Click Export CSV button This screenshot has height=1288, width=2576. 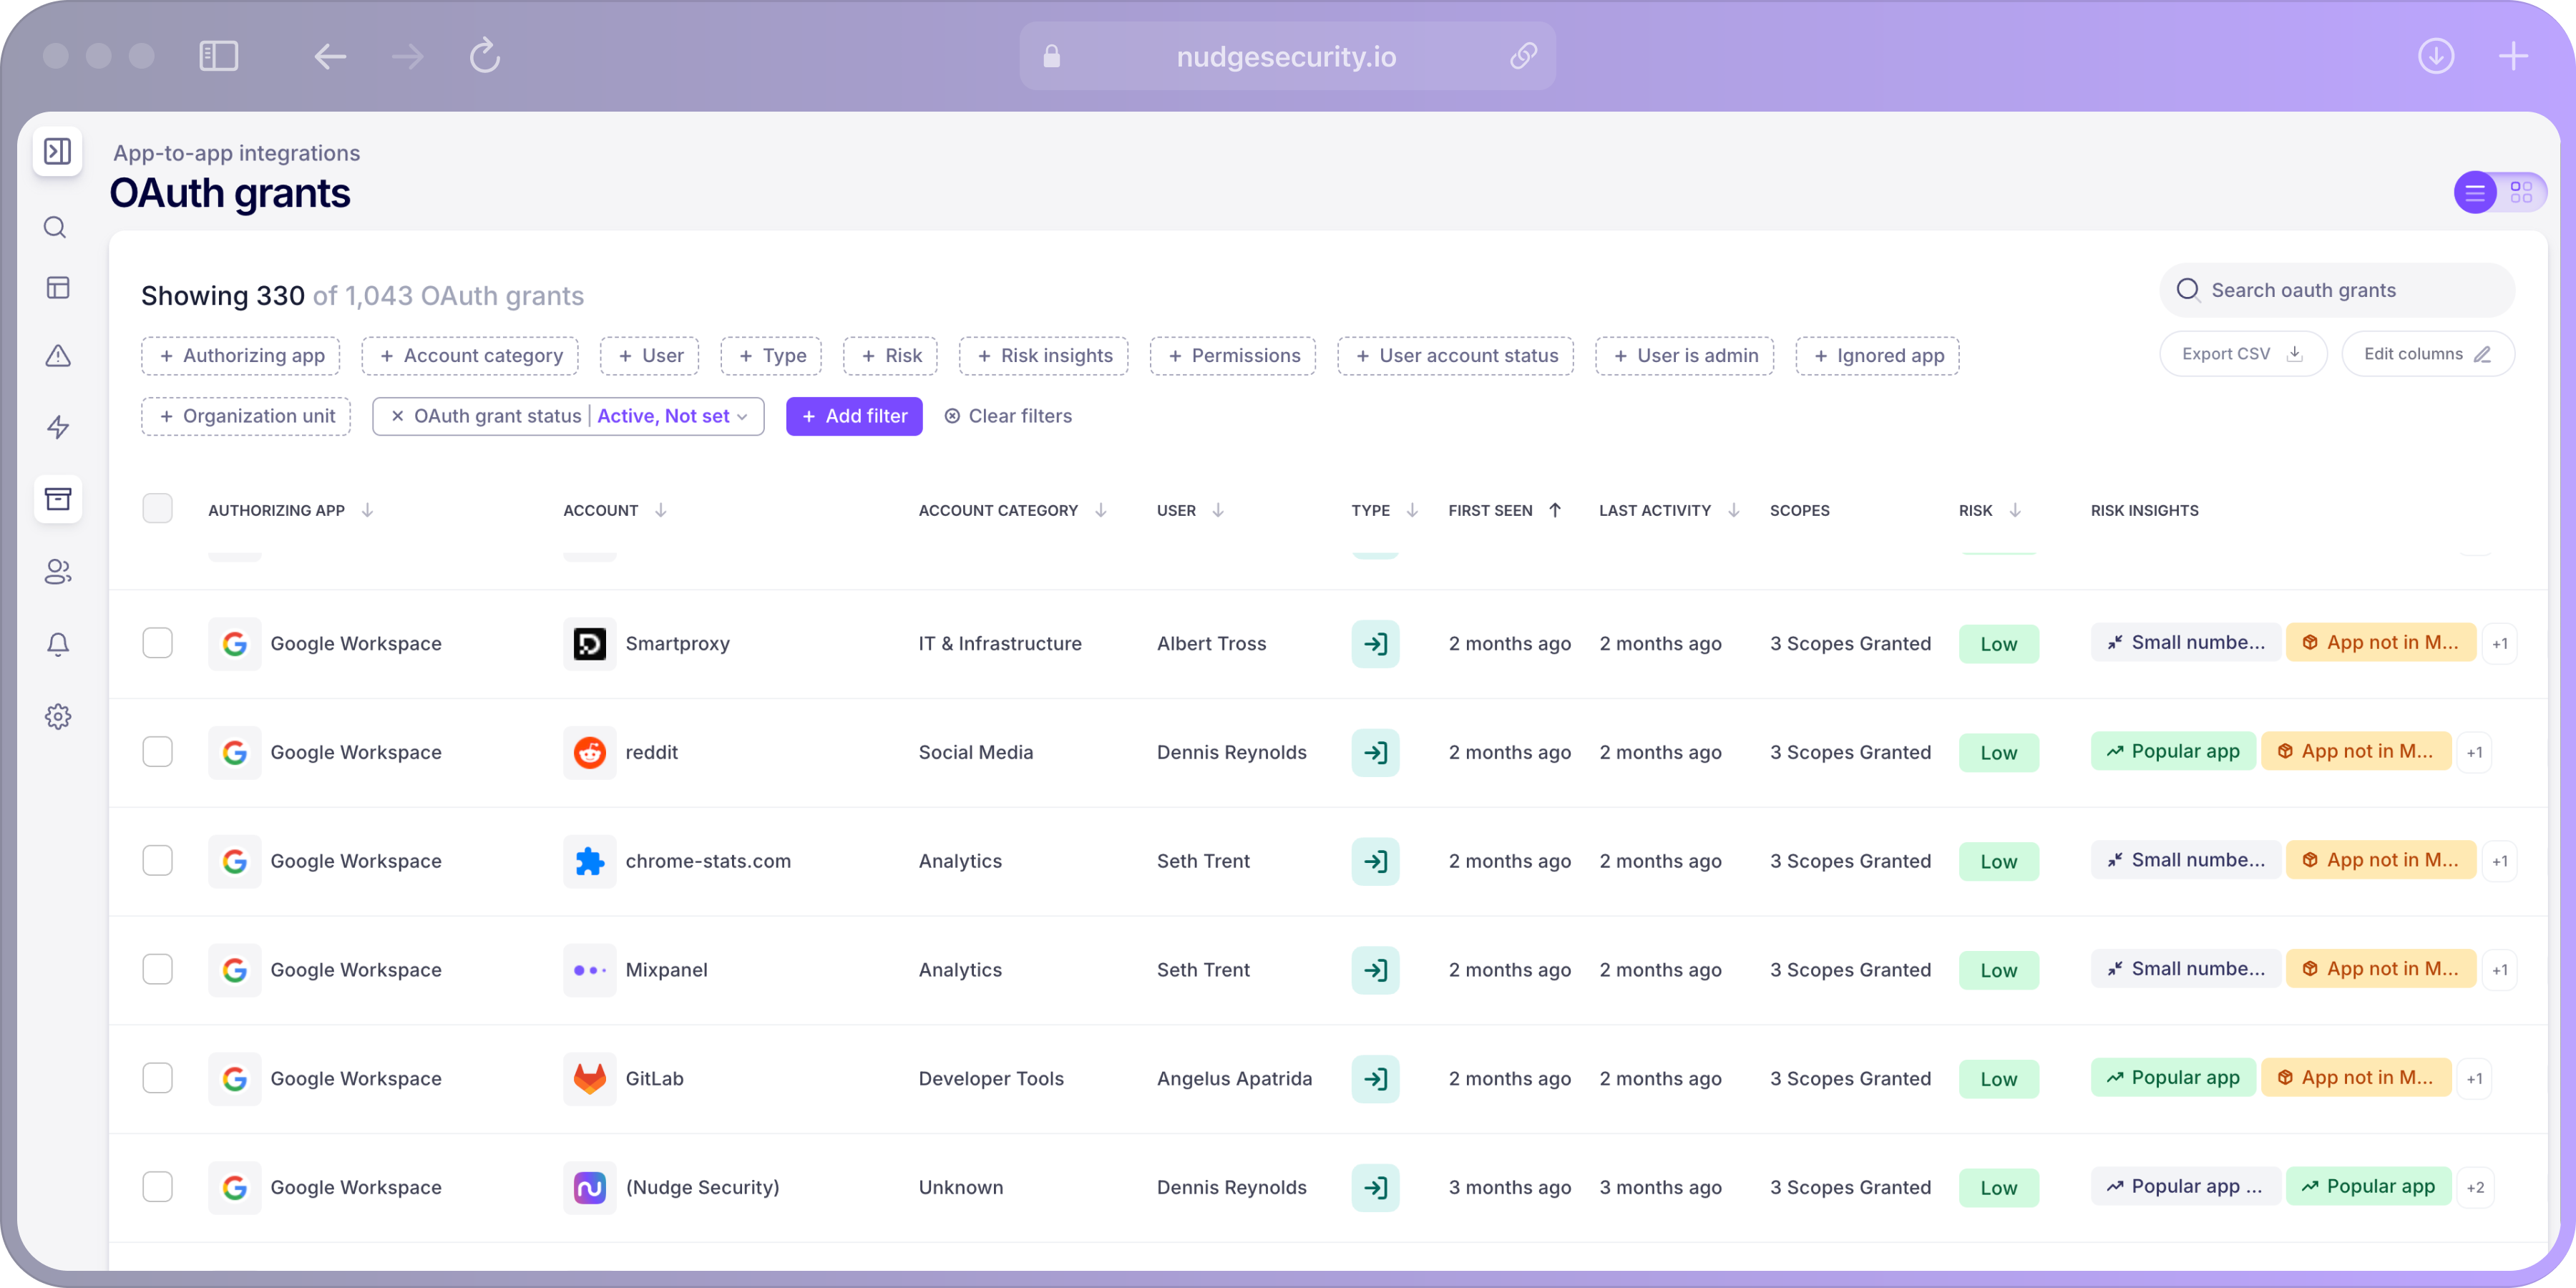(2242, 354)
